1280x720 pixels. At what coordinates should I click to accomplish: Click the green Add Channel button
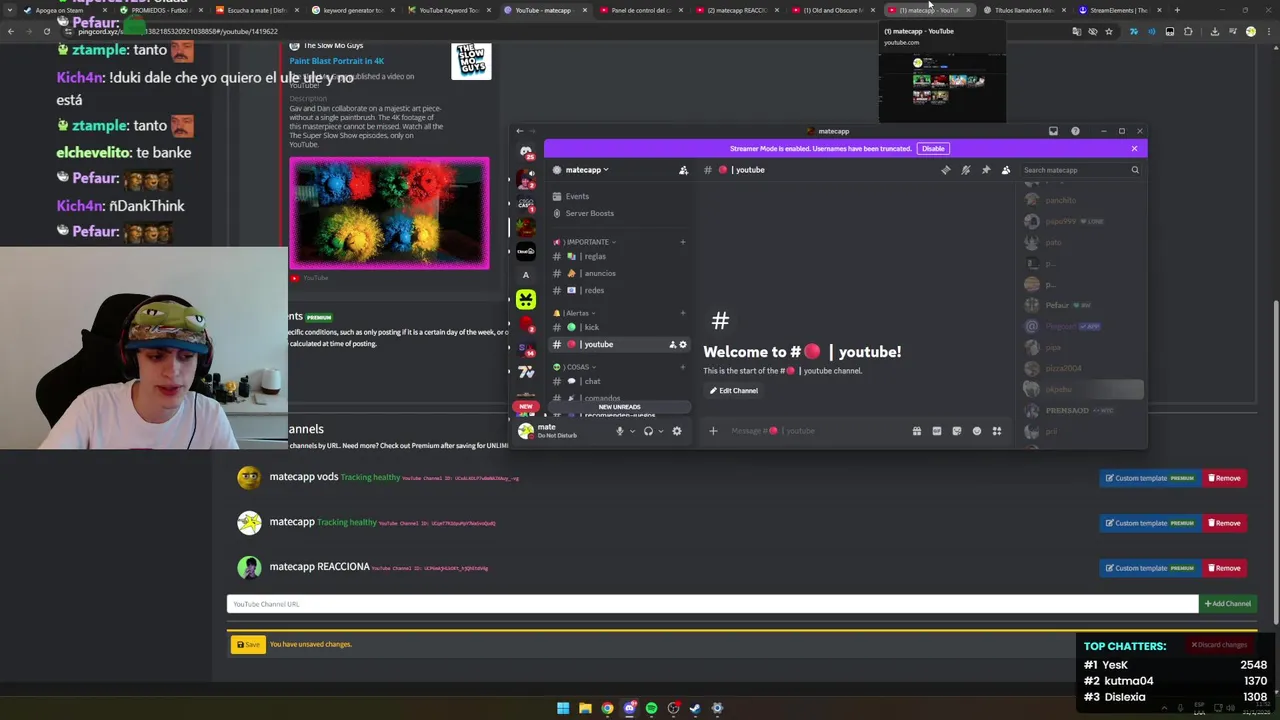coord(1227,604)
